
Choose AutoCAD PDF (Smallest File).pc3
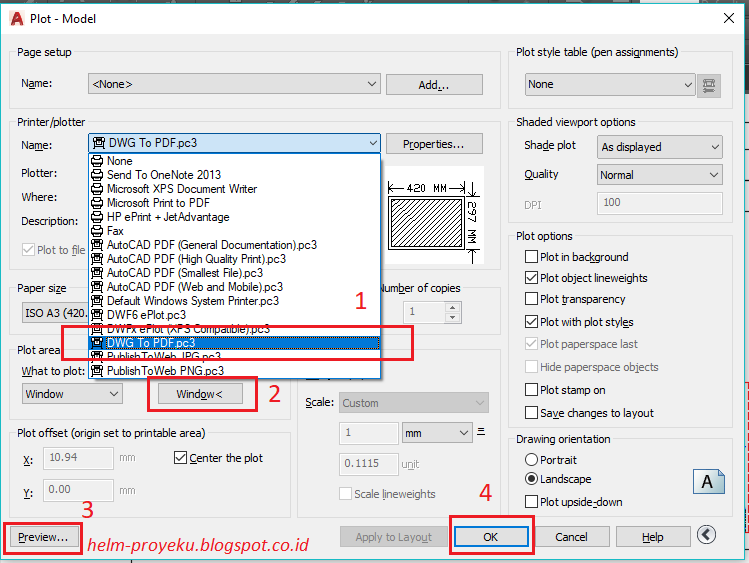coord(234,273)
